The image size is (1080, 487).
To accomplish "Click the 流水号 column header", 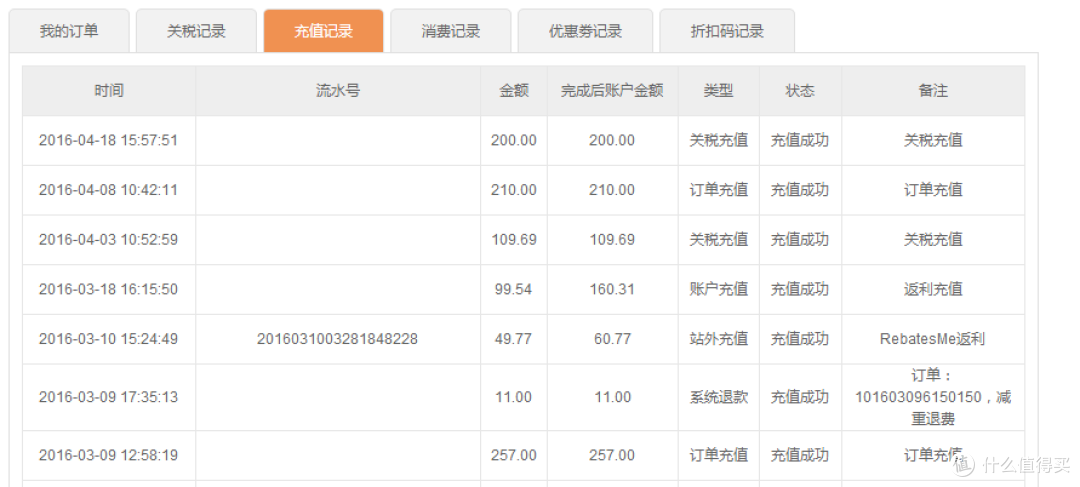I will pos(338,91).
